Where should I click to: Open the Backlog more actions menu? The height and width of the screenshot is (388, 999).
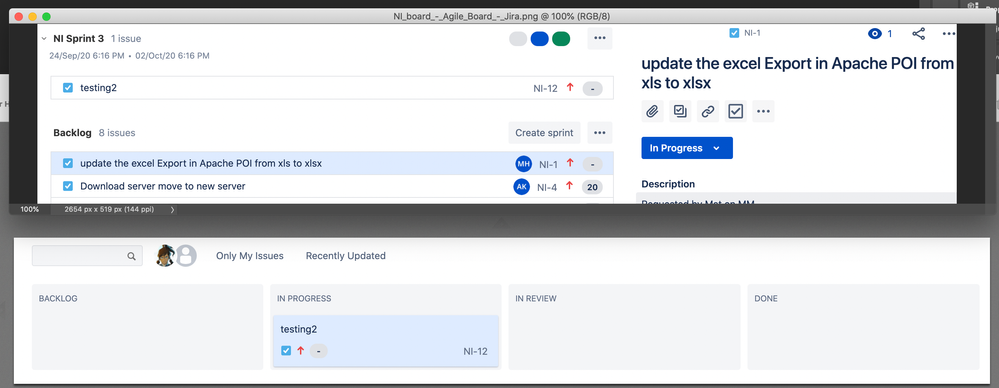click(x=600, y=133)
